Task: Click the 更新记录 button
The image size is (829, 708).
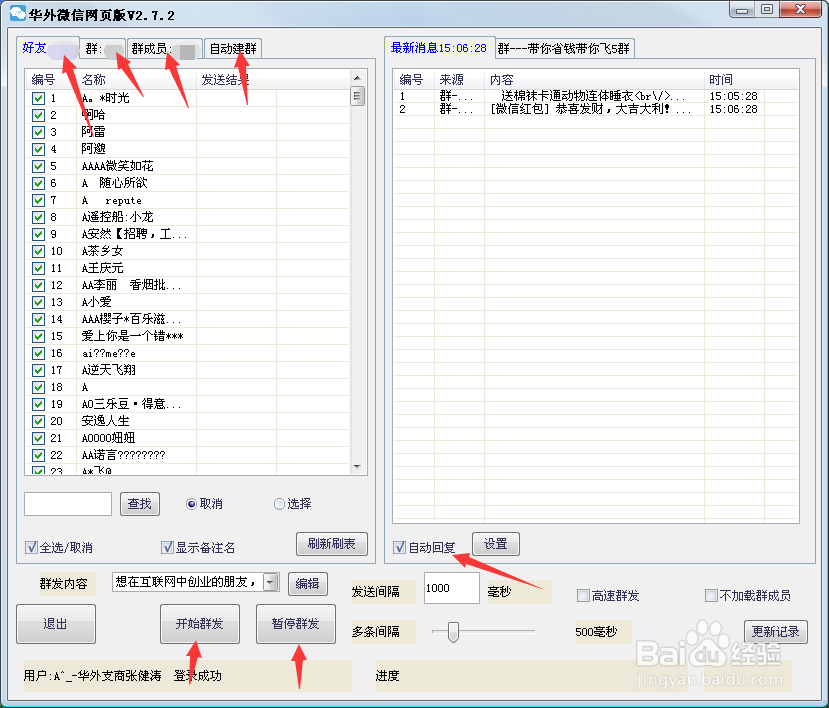Action: pyautogui.click(x=776, y=631)
